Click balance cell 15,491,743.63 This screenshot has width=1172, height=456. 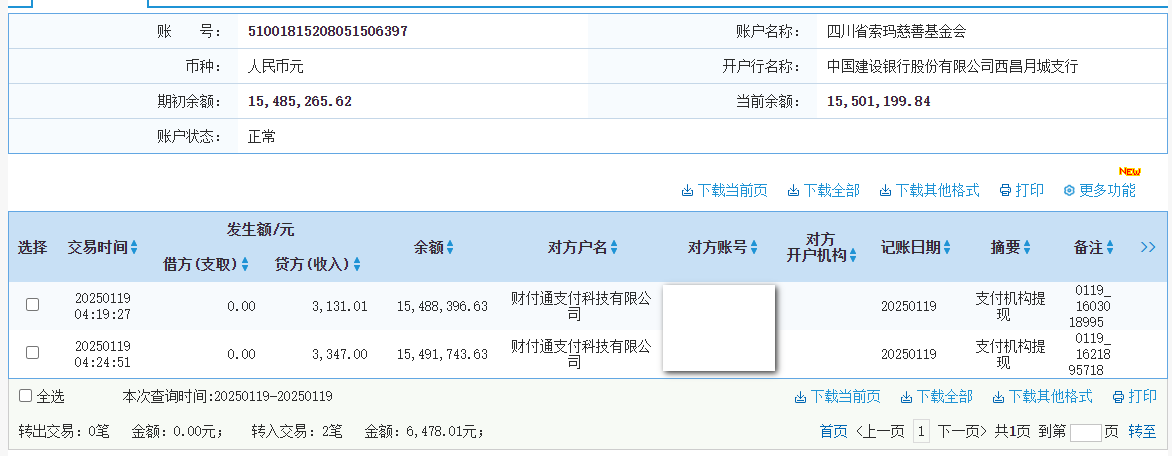(x=442, y=354)
